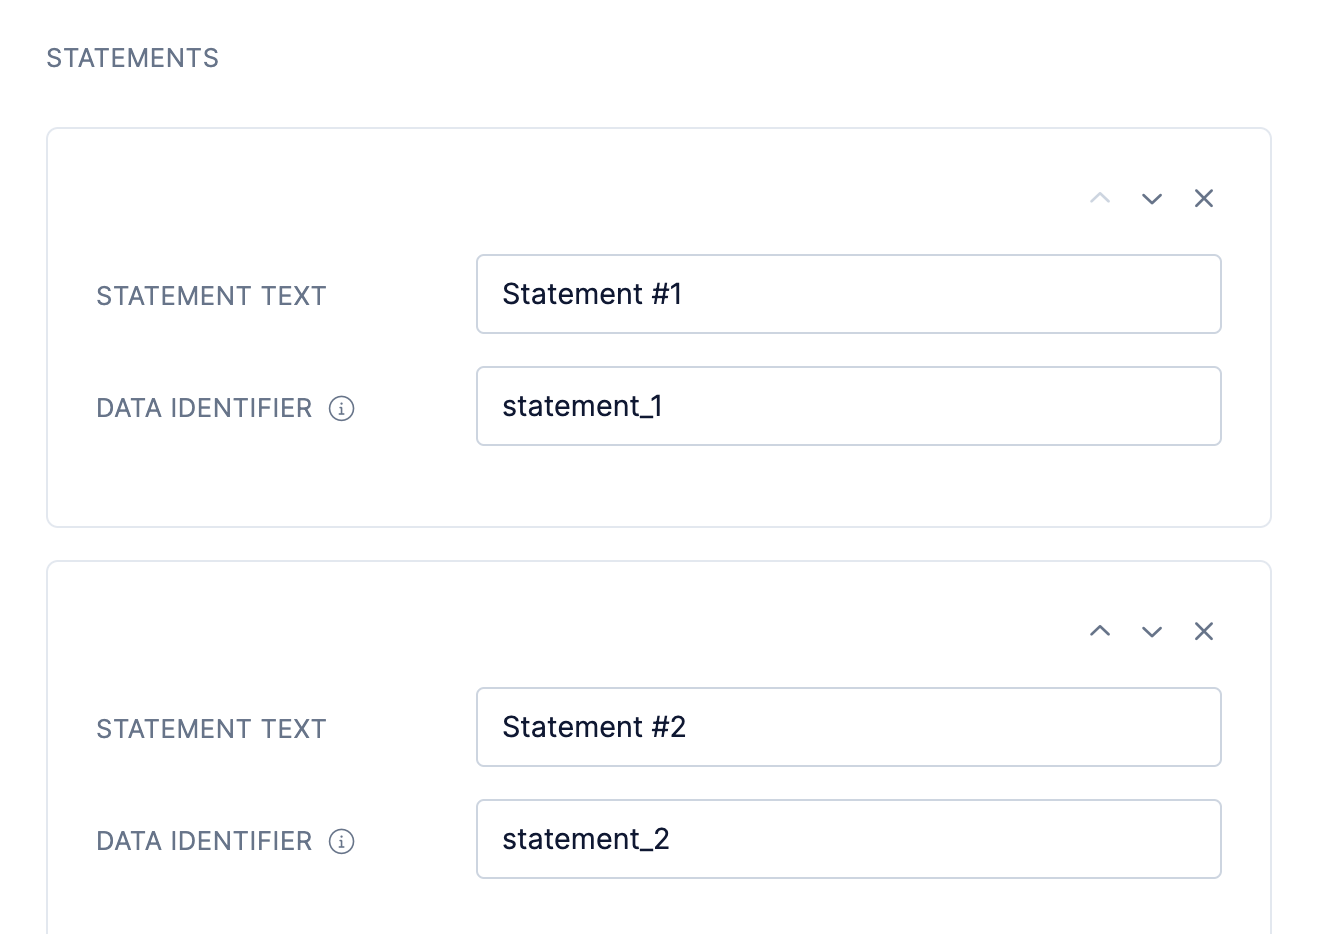Focus the 'Statement #2' text field
The height and width of the screenshot is (934, 1330).
[x=848, y=727]
